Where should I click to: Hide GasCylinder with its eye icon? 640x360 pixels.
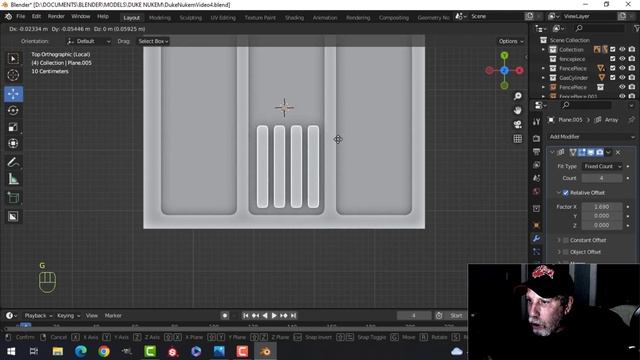click(622, 78)
